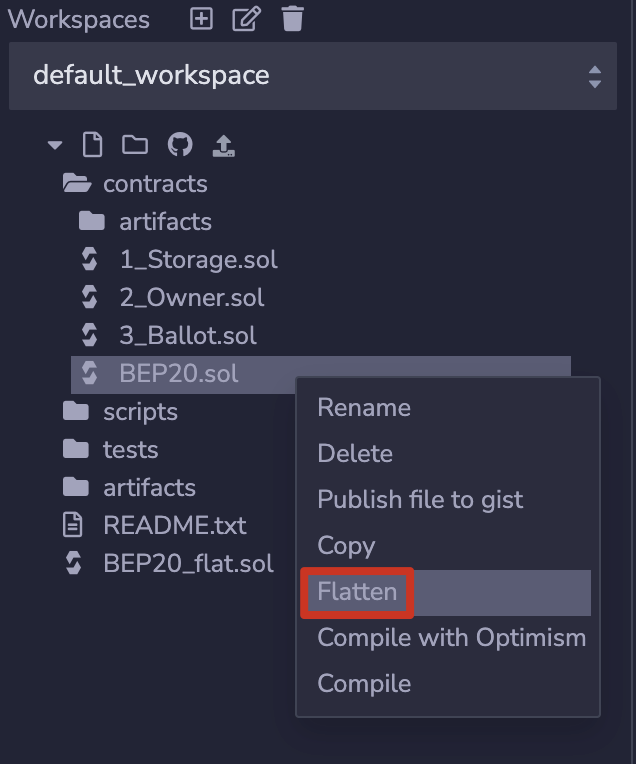Create a new folder with folder icon

click(x=134, y=146)
